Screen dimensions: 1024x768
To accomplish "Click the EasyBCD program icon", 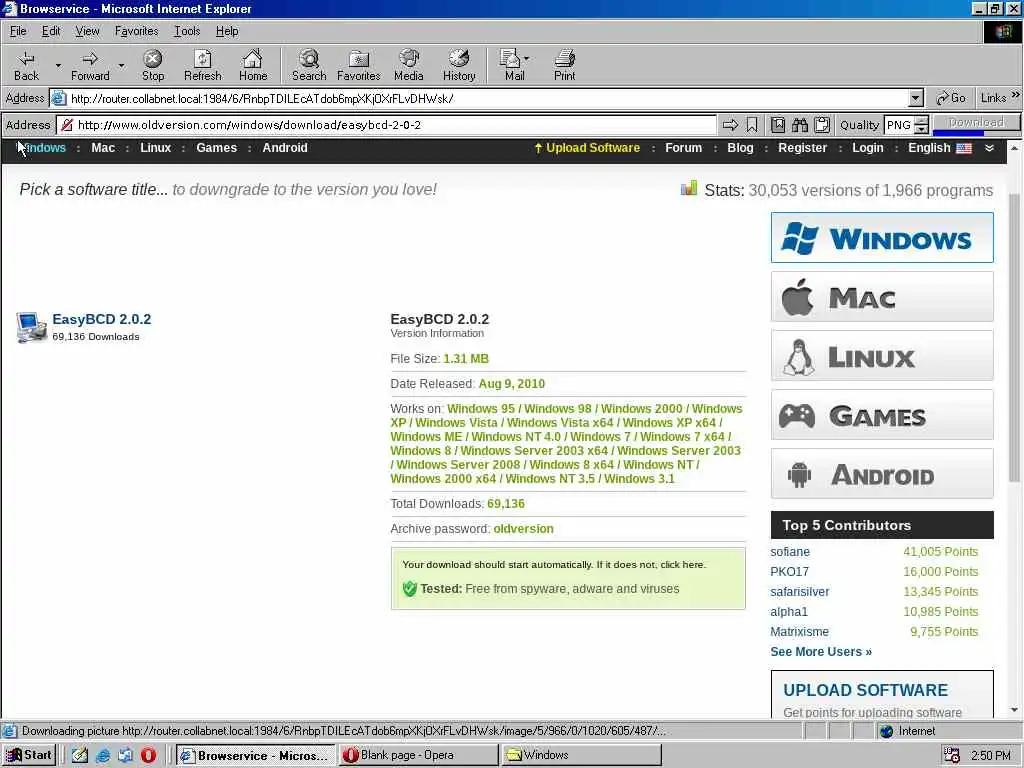I will tap(31, 327).
